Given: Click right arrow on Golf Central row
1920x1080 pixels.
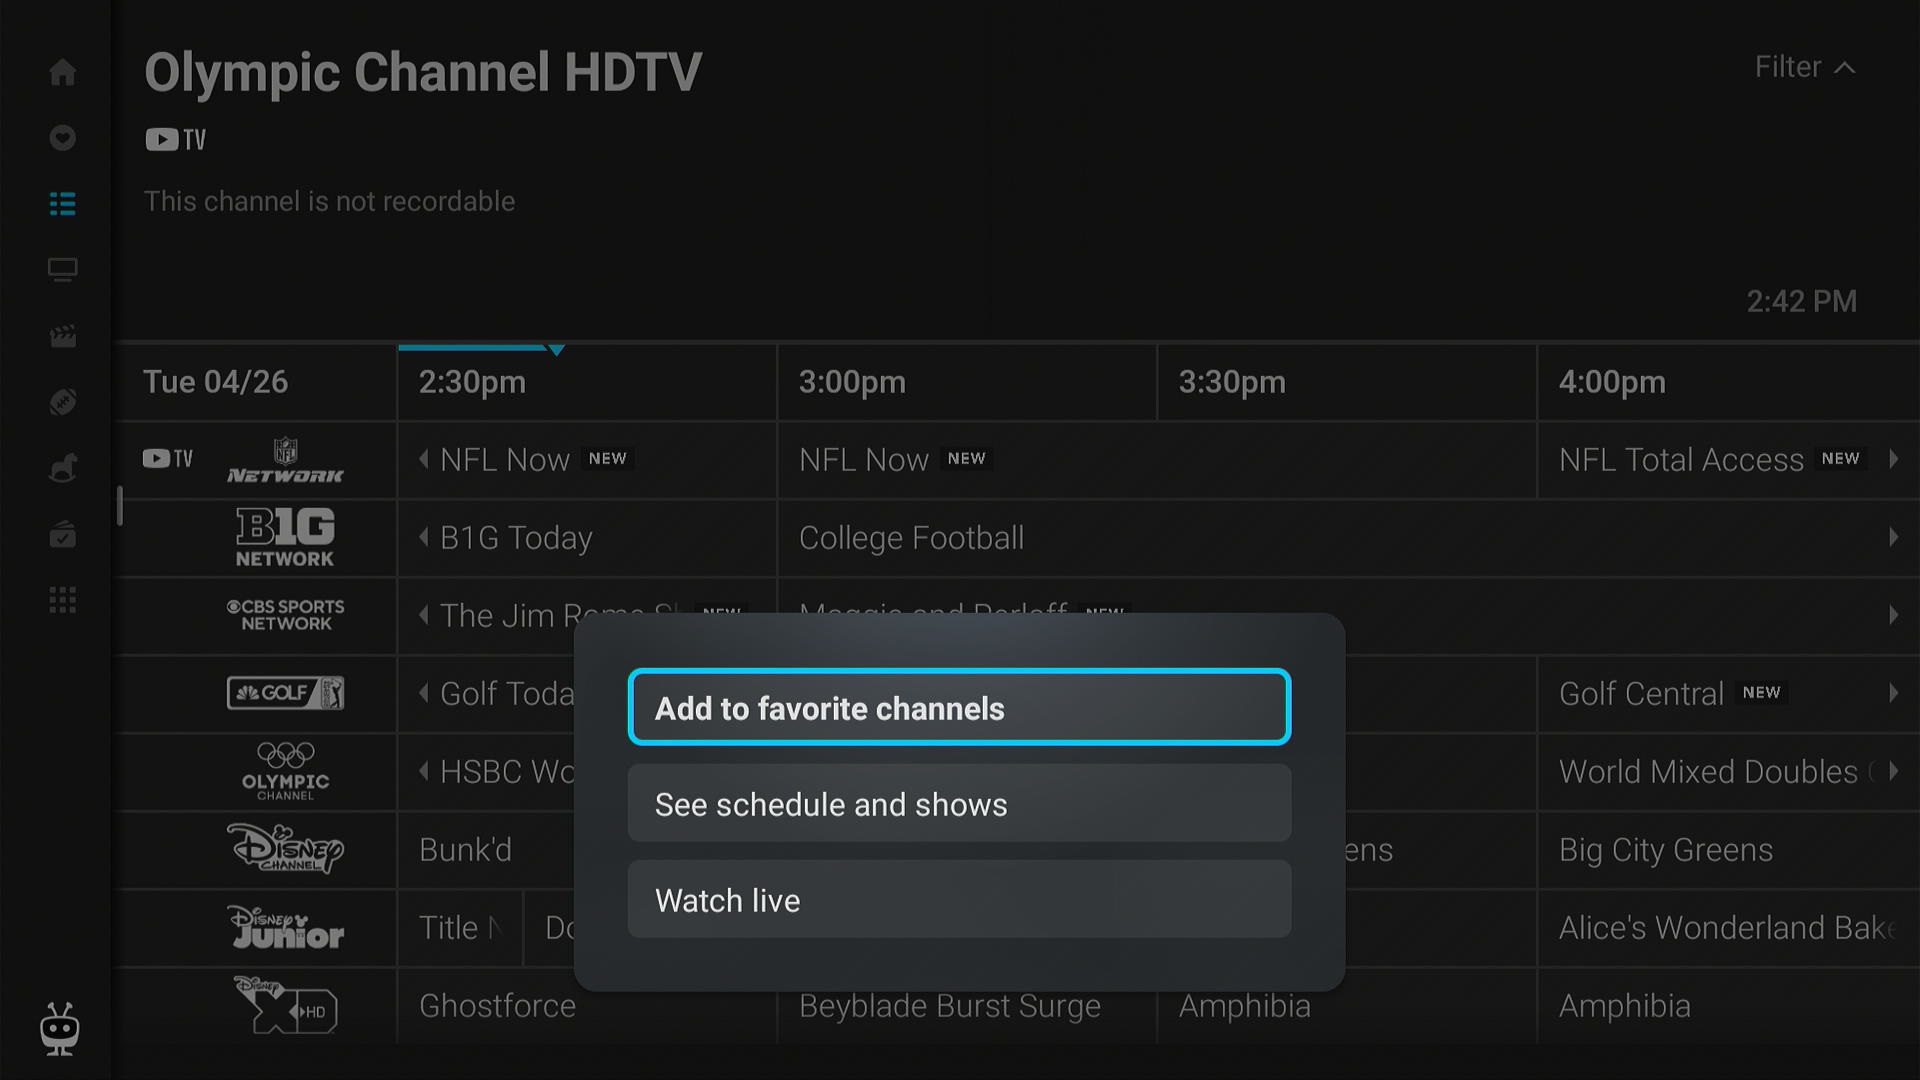Looking at the screenshot, I should point(1893,693).
